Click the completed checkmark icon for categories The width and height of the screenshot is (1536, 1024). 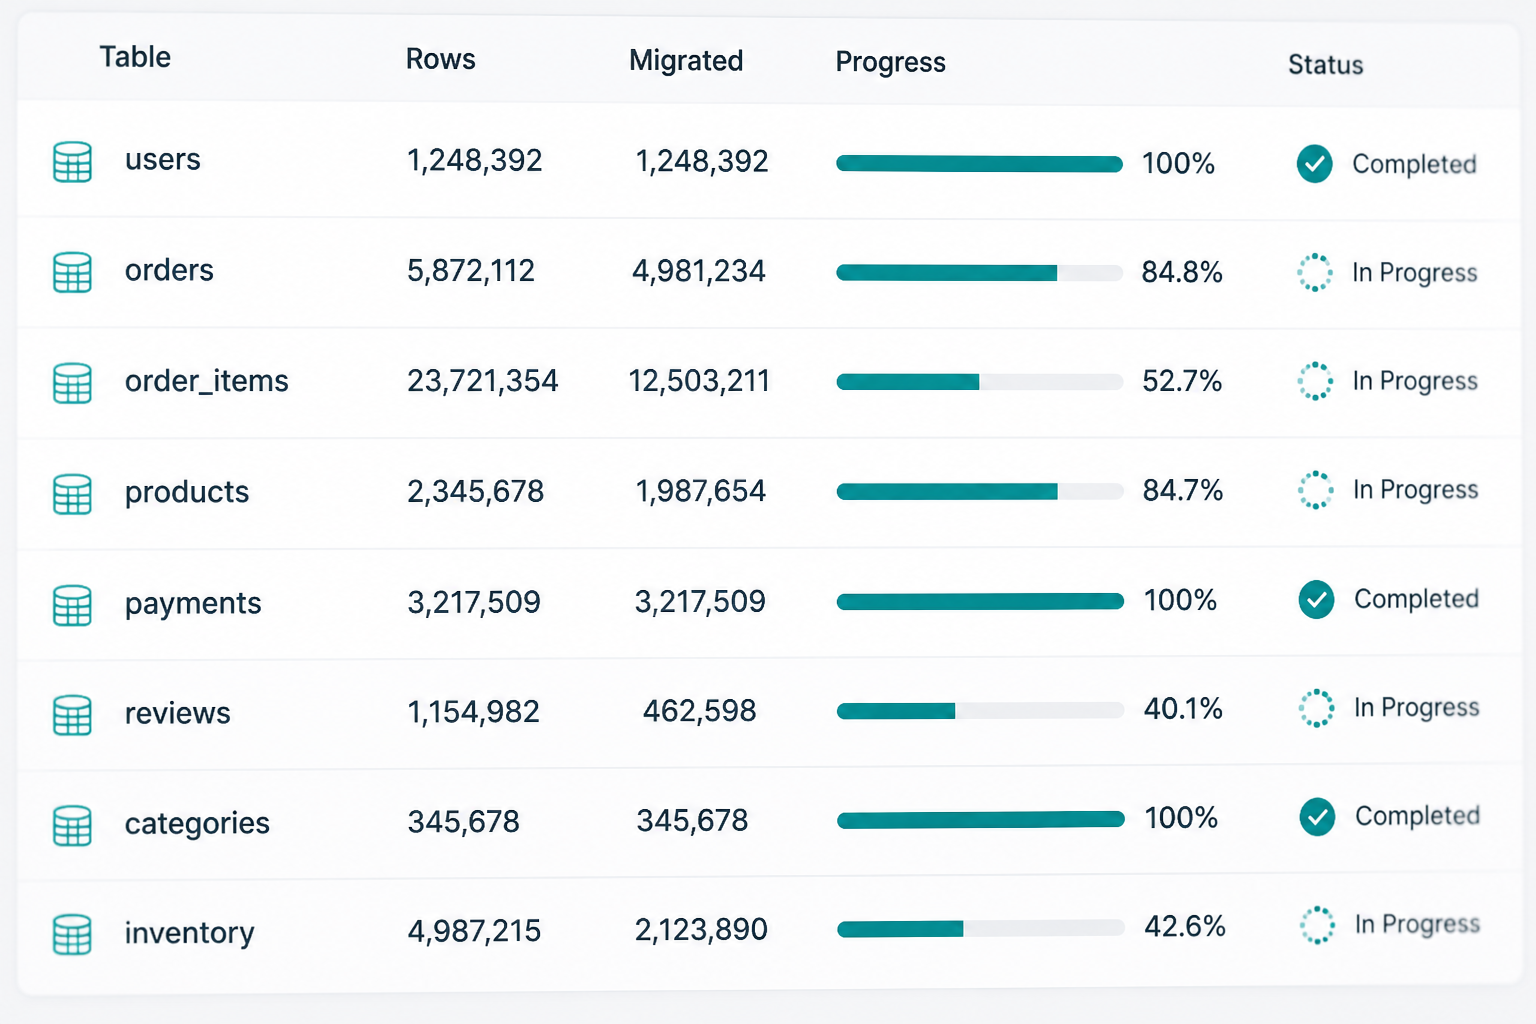[x=1318, y=817]
